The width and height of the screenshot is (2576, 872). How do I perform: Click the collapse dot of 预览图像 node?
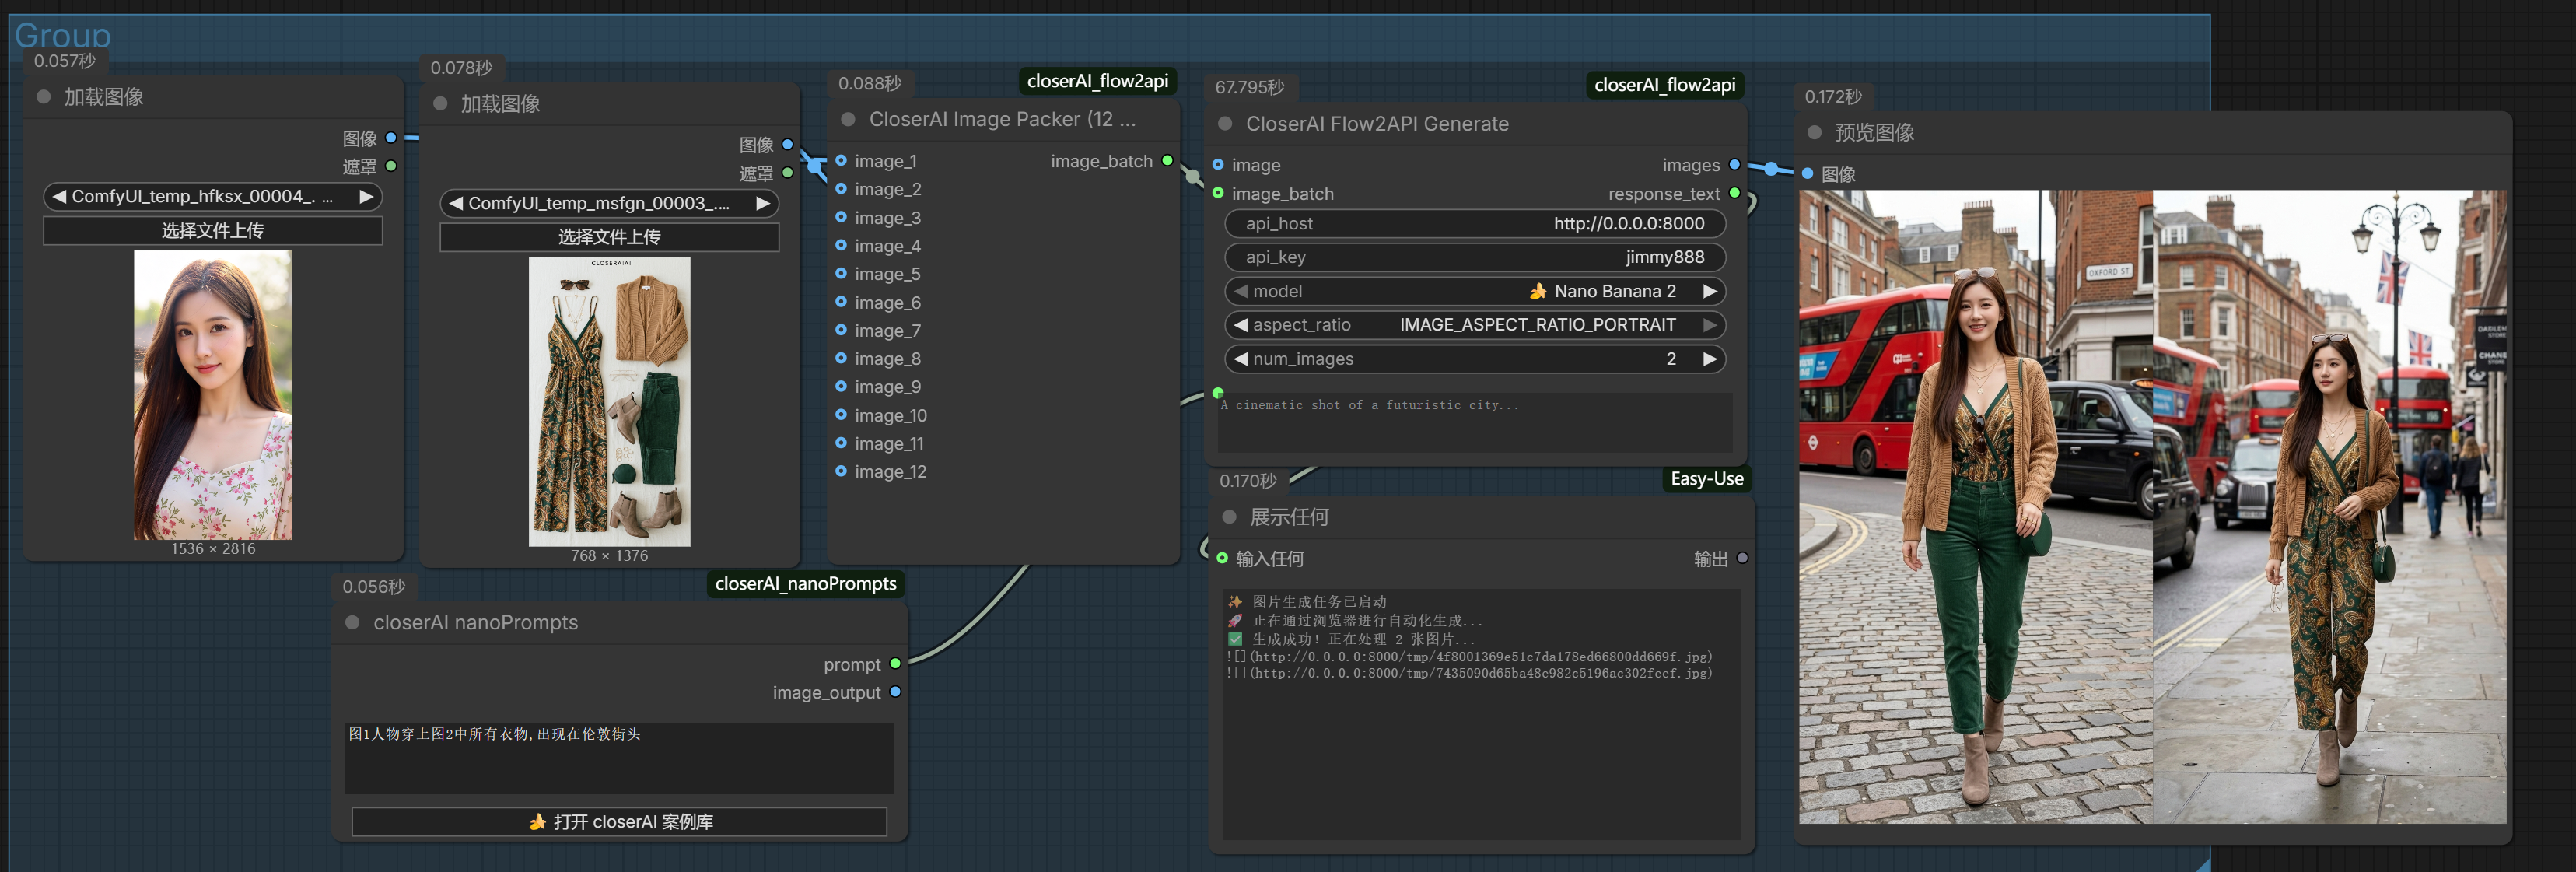coord(1814,133)
